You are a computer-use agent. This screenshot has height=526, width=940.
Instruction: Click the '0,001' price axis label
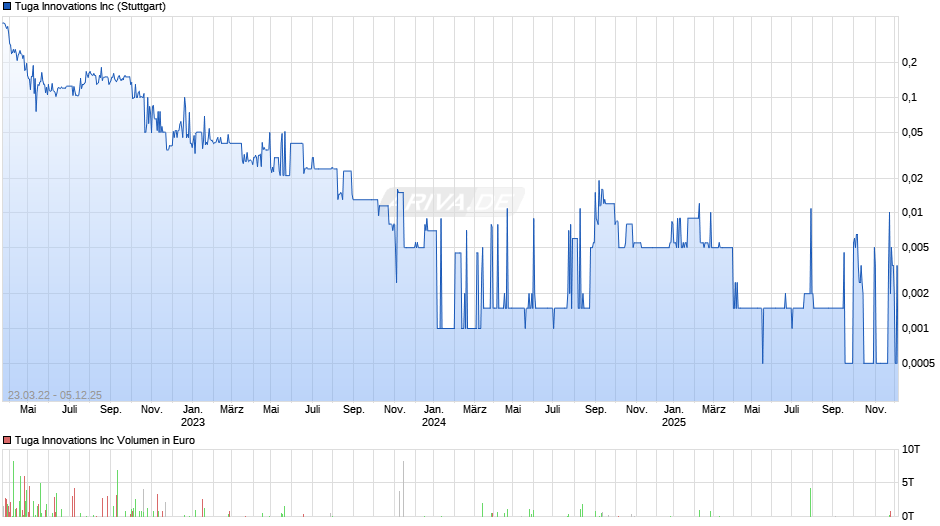point(915,328)
